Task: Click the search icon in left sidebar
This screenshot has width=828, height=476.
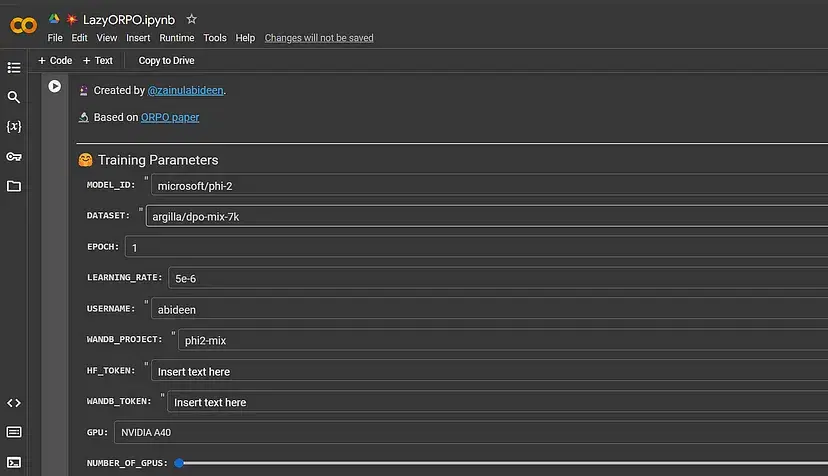Action: point(14,97)
